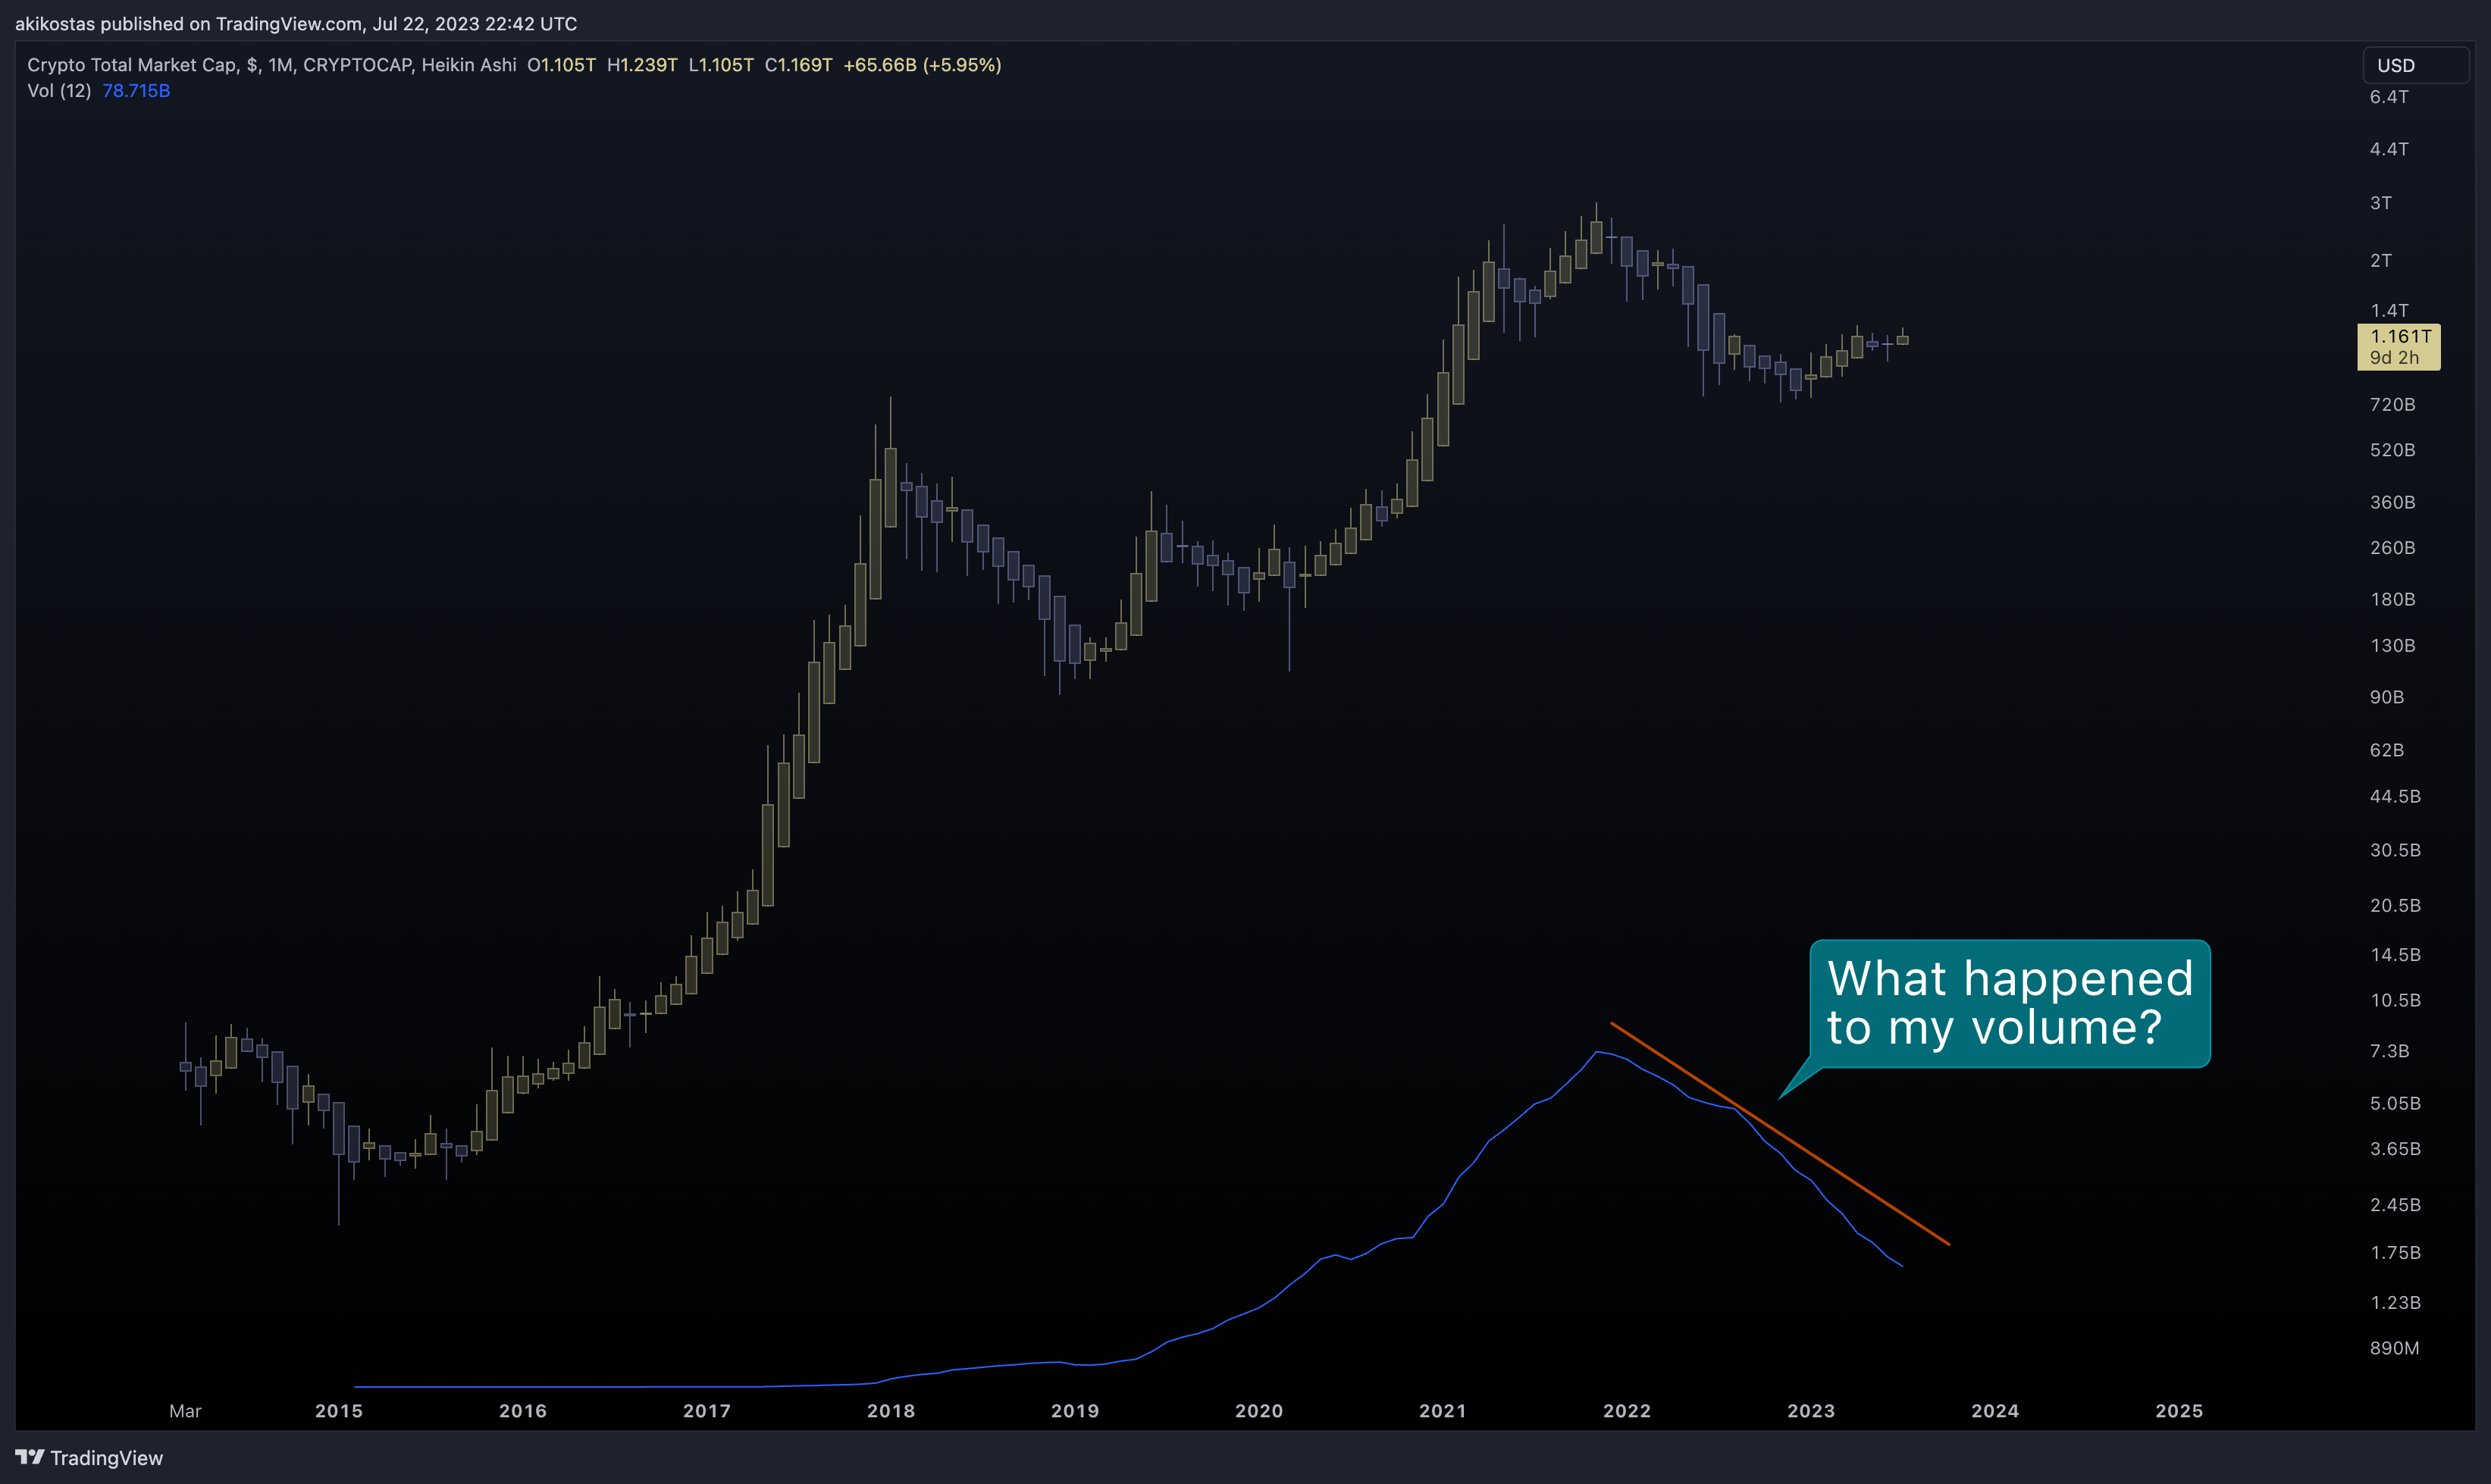Click the low value L1.105T
Viewport: 2491px width, 1484px height.
[x=721, y=65]
